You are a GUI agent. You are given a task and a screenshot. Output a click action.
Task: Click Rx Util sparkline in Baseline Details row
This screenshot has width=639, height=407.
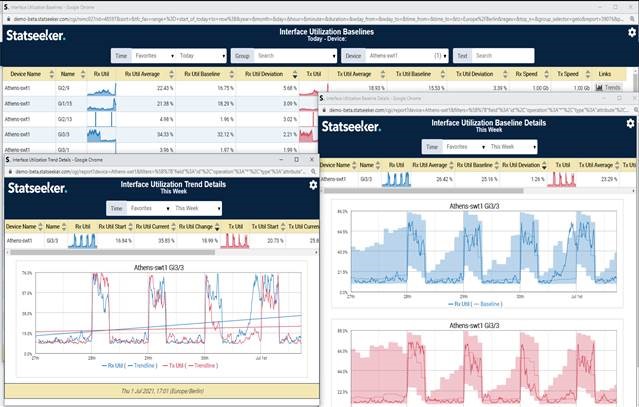(396, 179)
